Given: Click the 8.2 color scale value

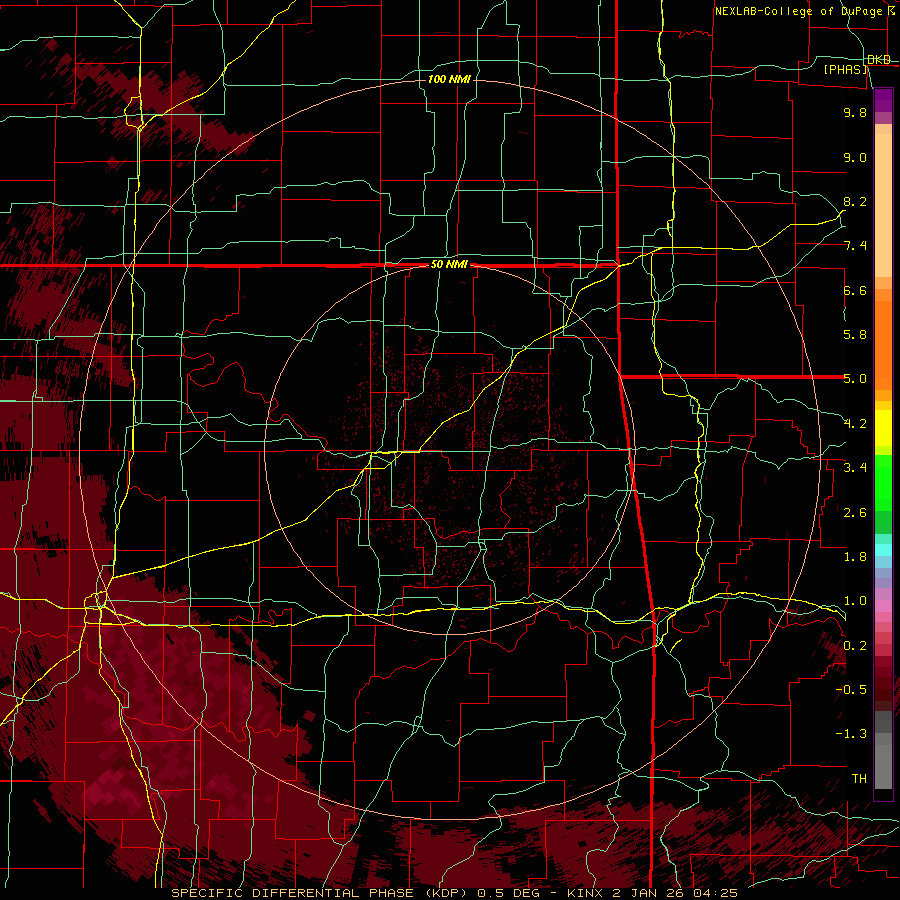Looking at the screenshot, I should [x=855, y=201].
